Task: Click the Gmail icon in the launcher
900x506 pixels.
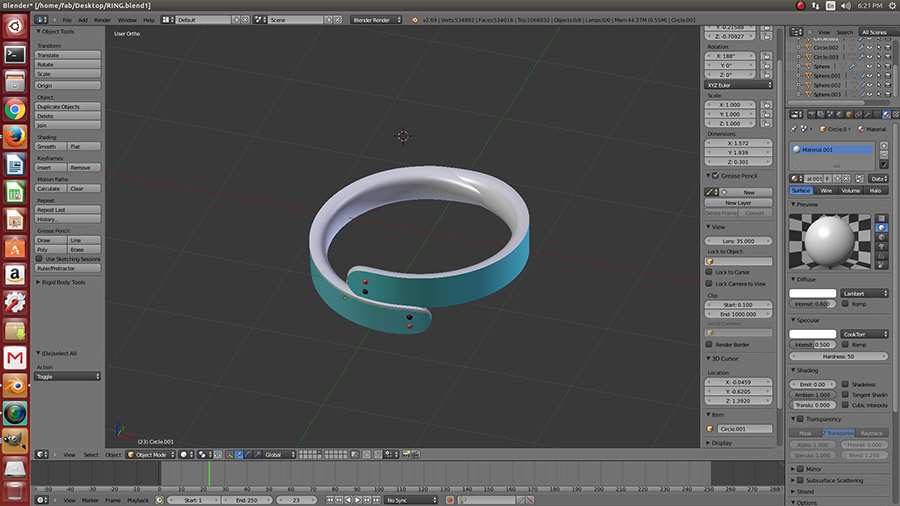Action: pyautogui.click(x=14, y=357)
